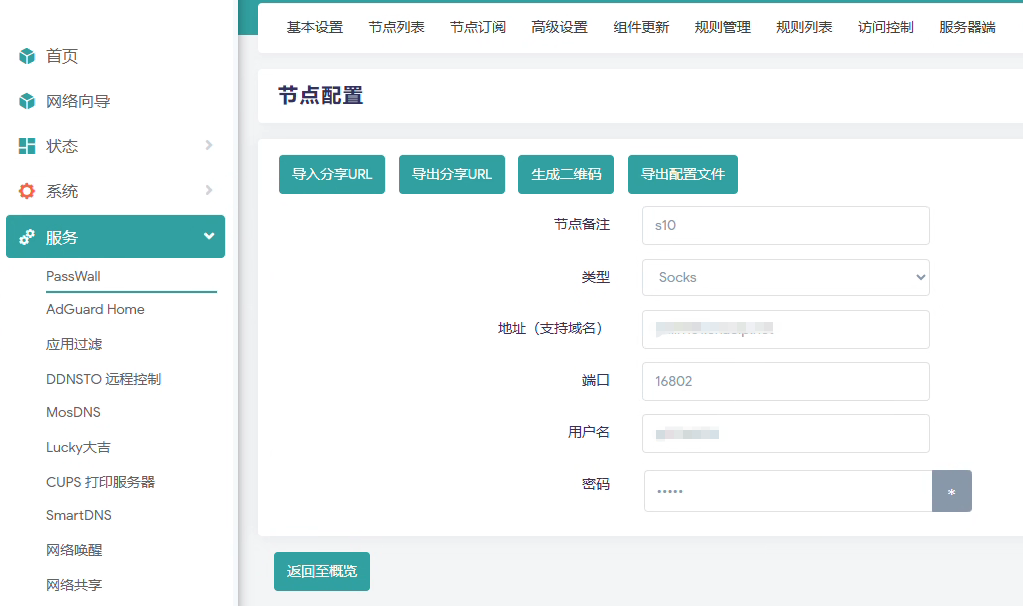Click the 系统 gear icon

(x=27, y=191)
